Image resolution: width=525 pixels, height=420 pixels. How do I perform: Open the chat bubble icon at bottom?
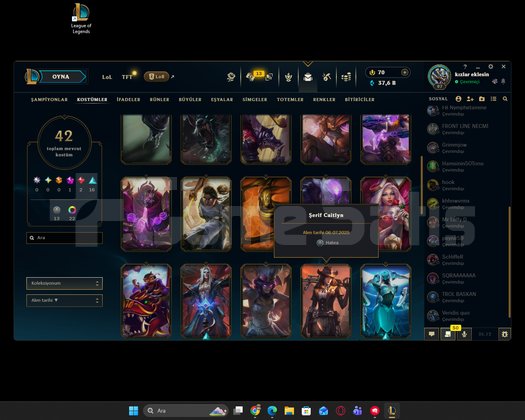pyautogui.click(x=432, y=334)
